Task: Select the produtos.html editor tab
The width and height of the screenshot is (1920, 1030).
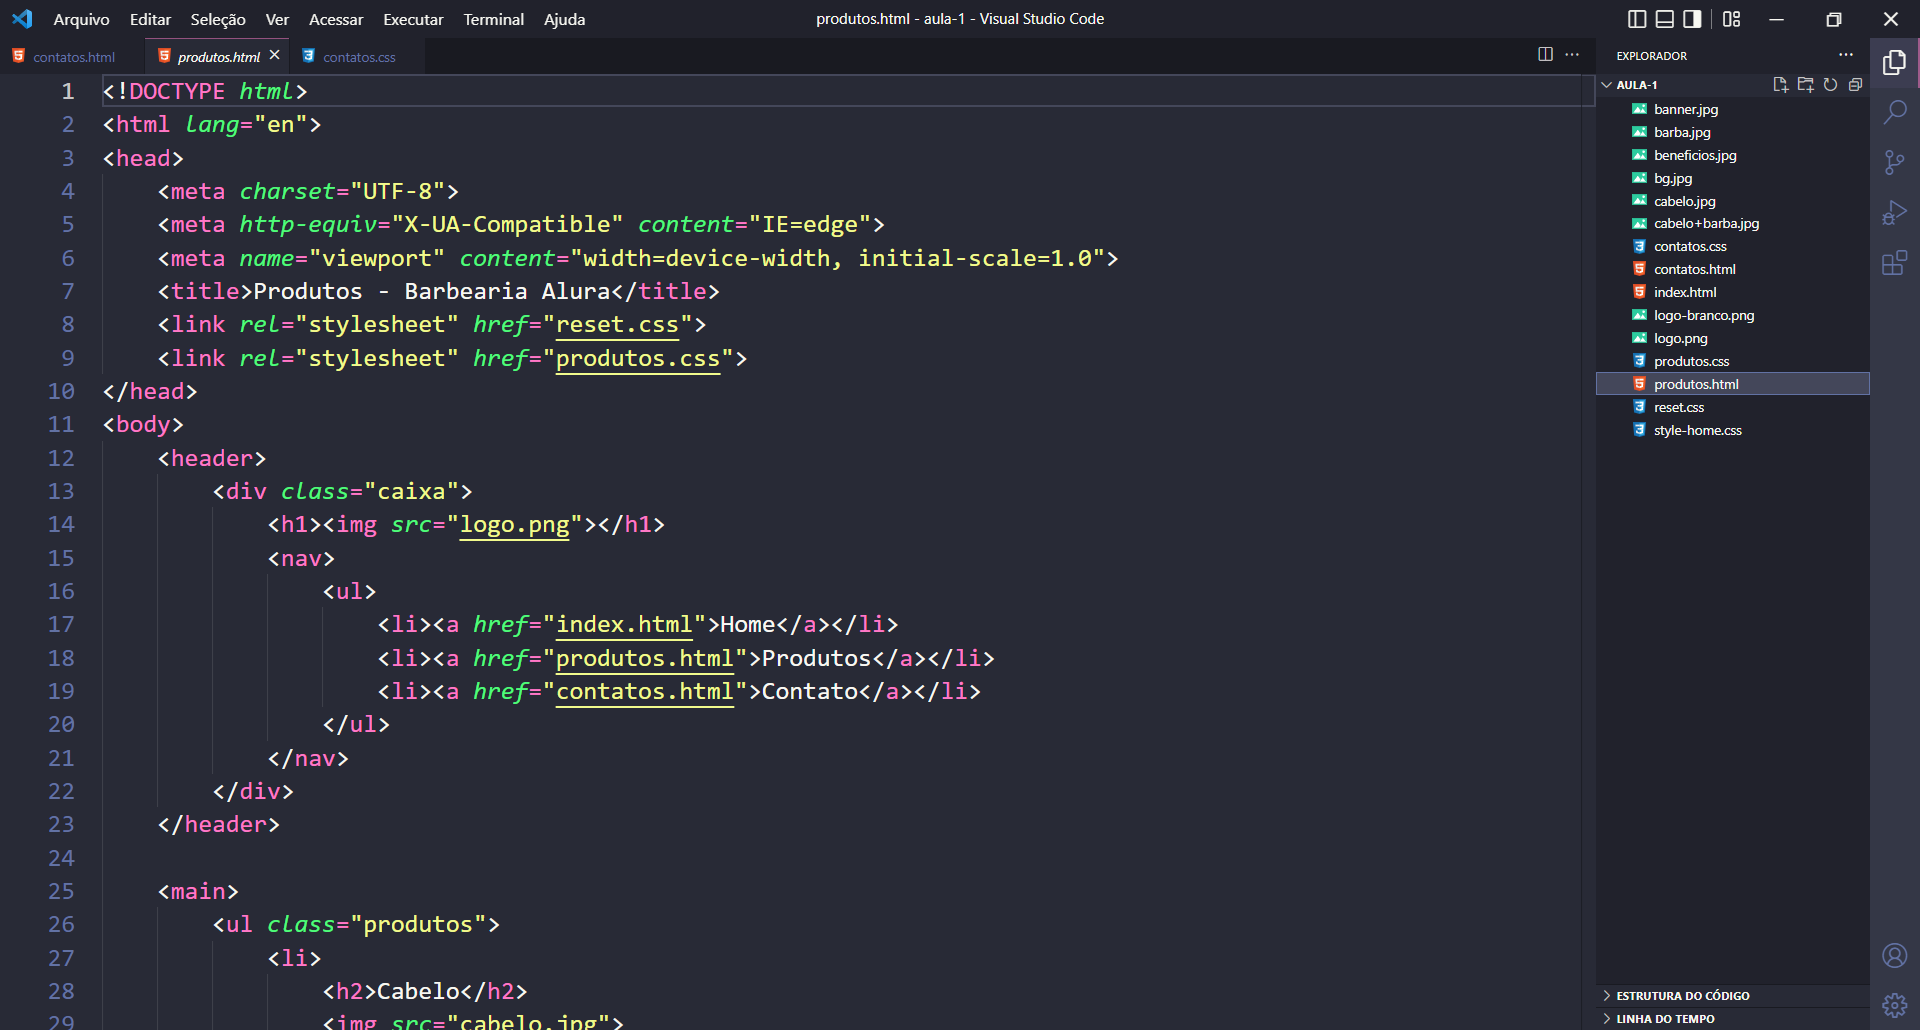Action: pyautogui.click(x=218, y=57)
